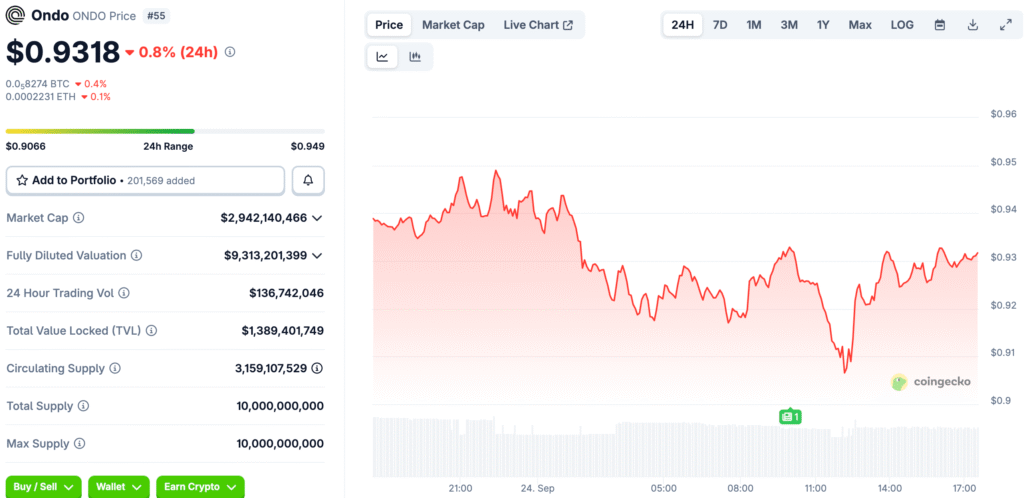The height and width of the screenshot is (498, 1024).
Task: Expand Fully Diluted Valuation chevron
Action: point(317,256)
